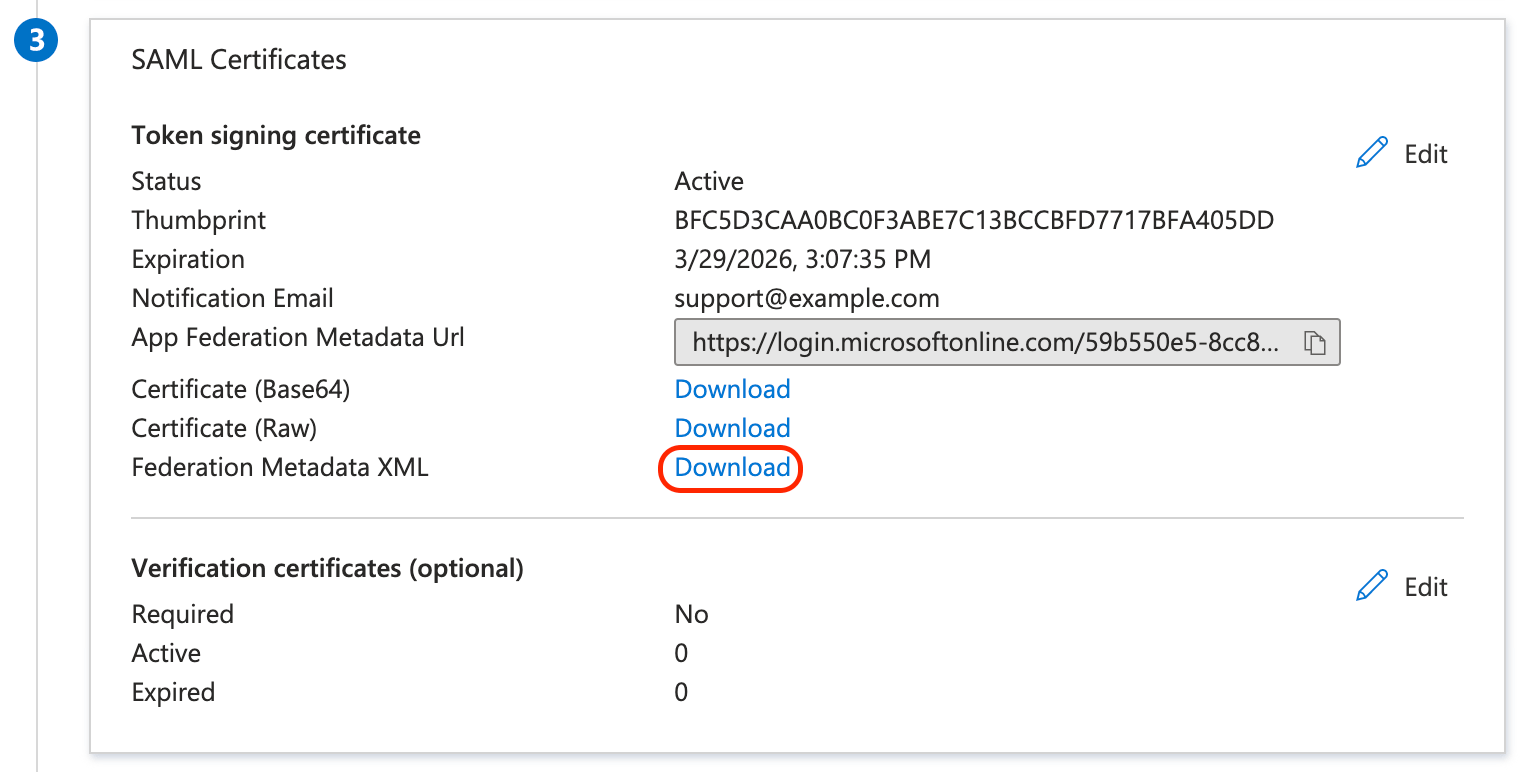1530x772 pixels.
Task: Click the App Federation Metadata Url field
Action: click(1000, 341)
